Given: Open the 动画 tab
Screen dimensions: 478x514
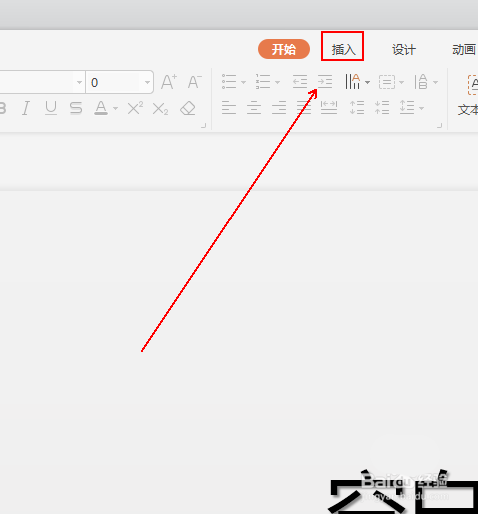Looking at the screenshot, I should [463, 49].
